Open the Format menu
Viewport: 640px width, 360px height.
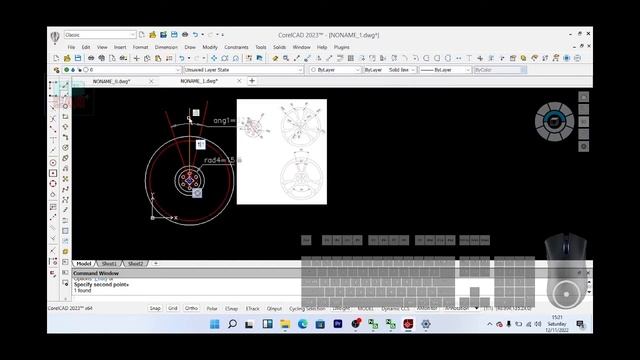tap(140, 47)
